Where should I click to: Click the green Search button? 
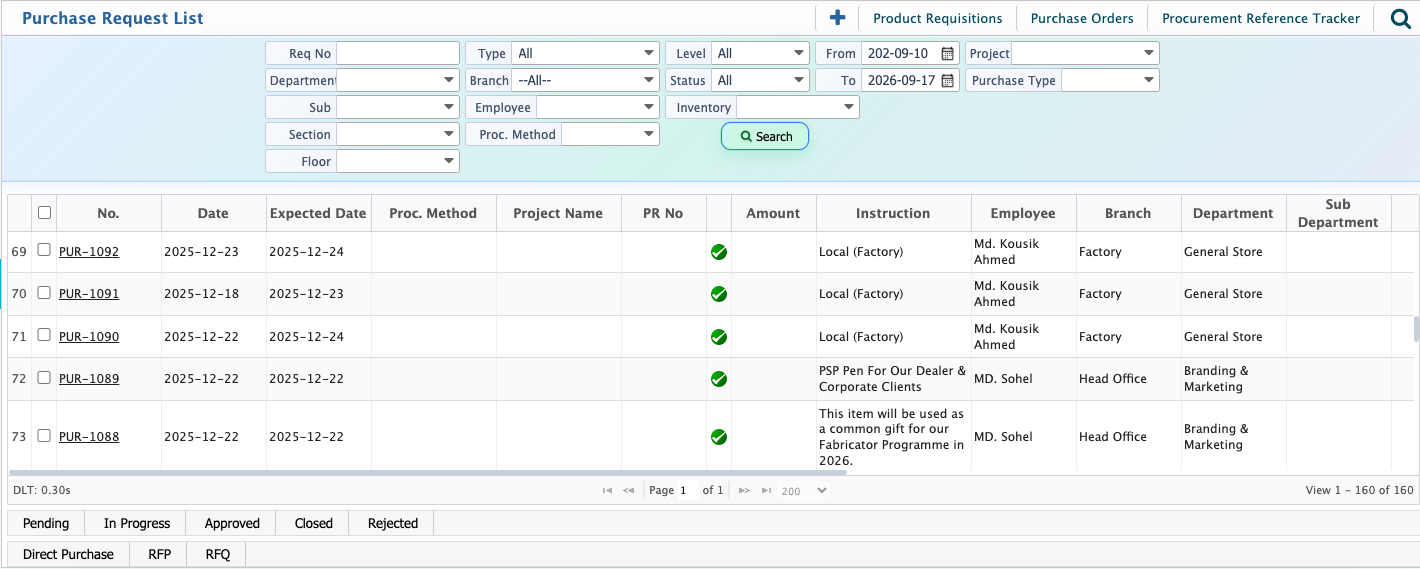(765, 137)
